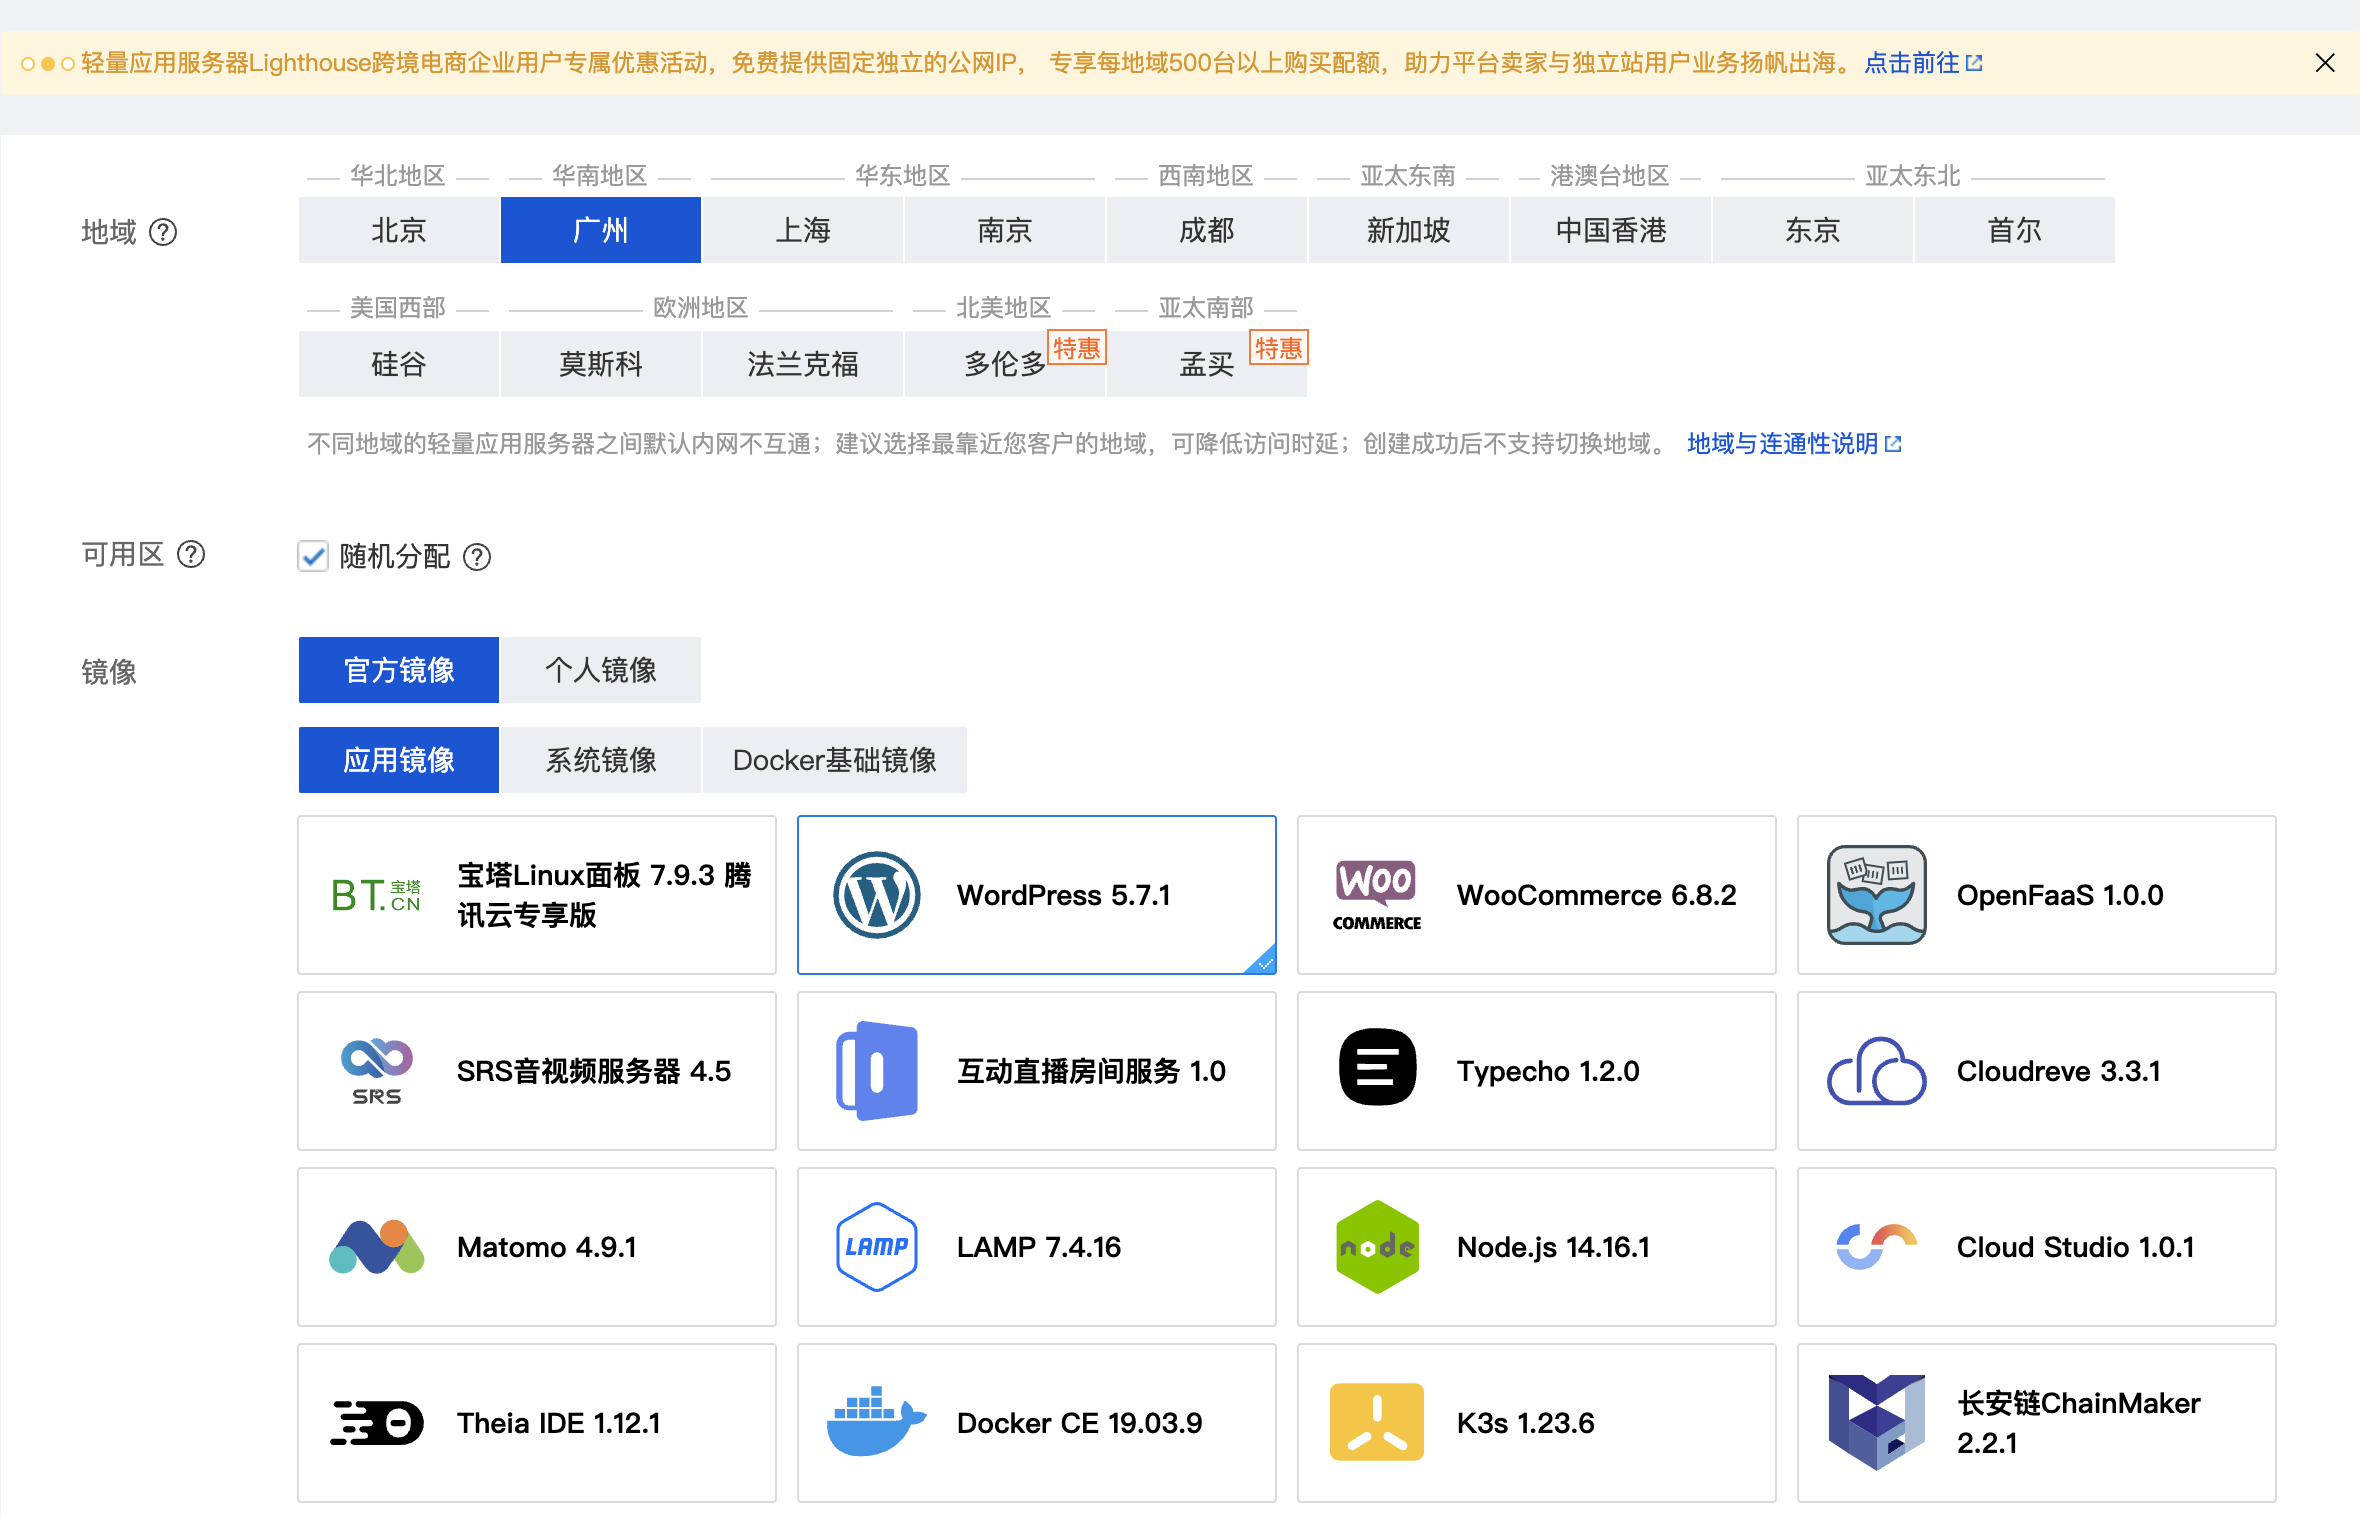Select LAMP 7.4.16 image label
2360x1518 pixels.
1039,1247
